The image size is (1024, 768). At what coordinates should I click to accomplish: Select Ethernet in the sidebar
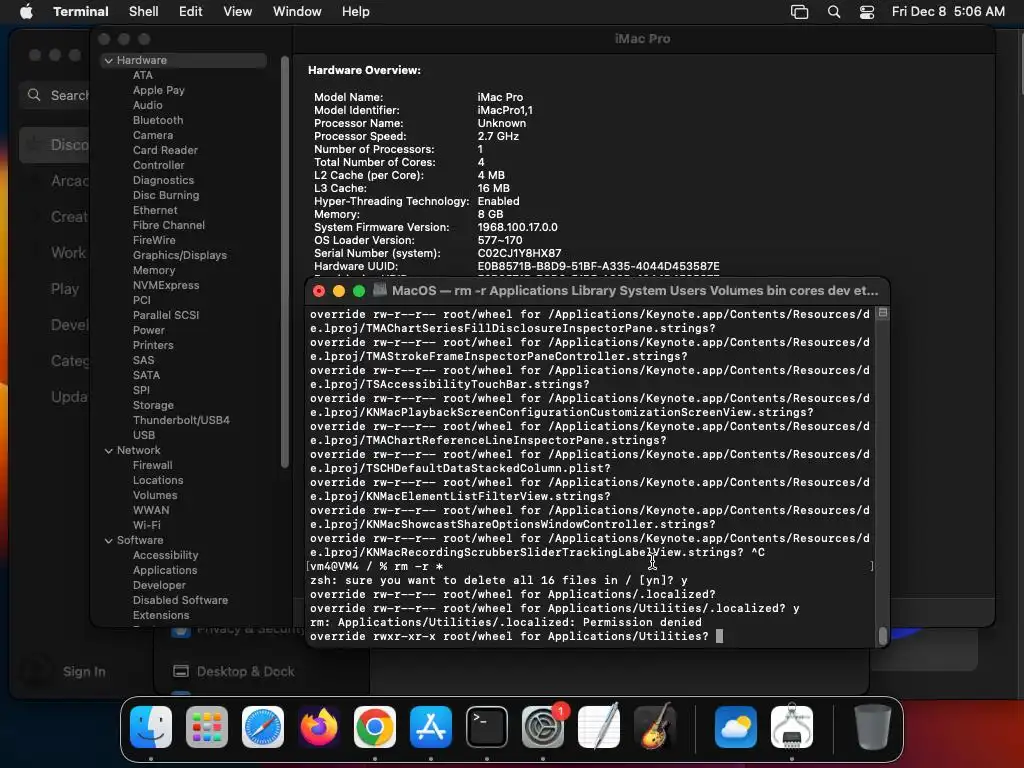coord(155,210)
